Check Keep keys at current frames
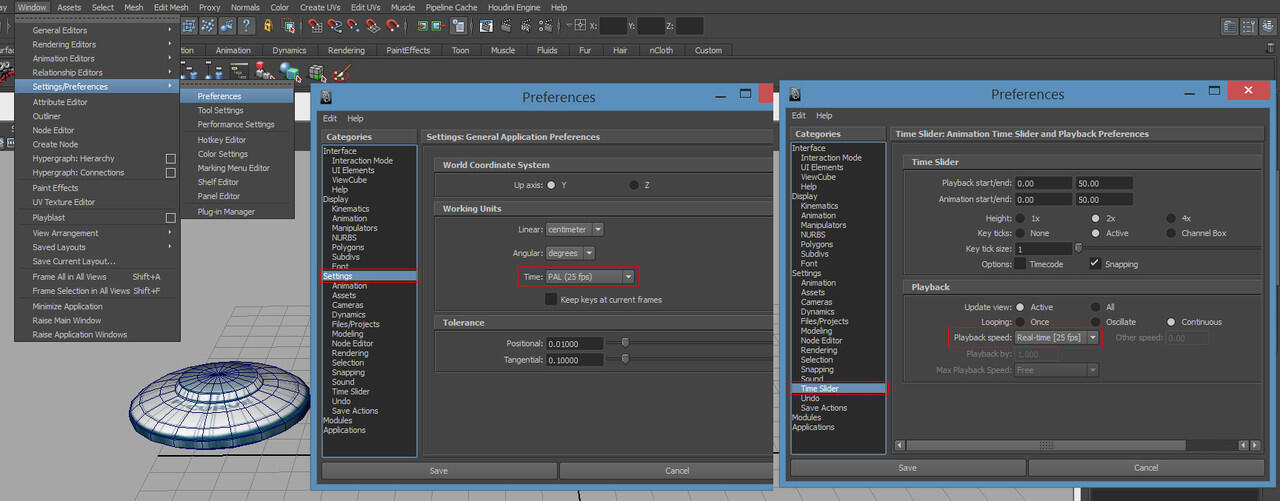The width and height of the screenshot is (1280, 501). click(x=551, y=299)
